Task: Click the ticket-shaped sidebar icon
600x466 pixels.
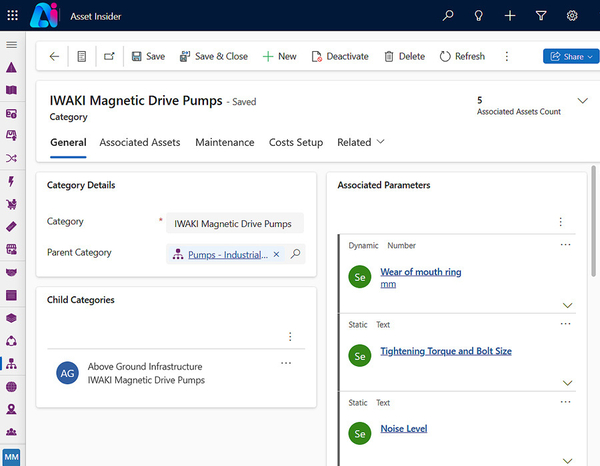Action: click(11, 226)
